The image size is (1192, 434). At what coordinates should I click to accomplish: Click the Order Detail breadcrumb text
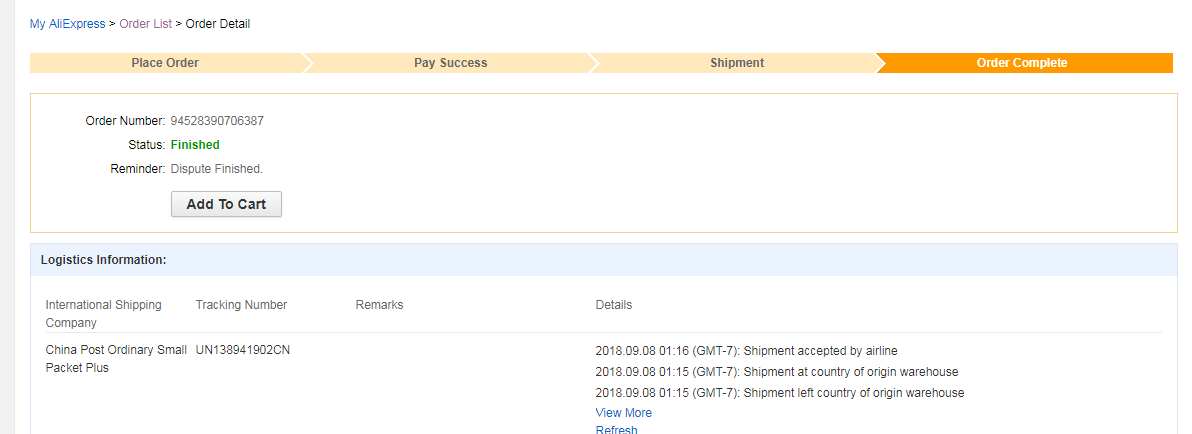[218, 24]
